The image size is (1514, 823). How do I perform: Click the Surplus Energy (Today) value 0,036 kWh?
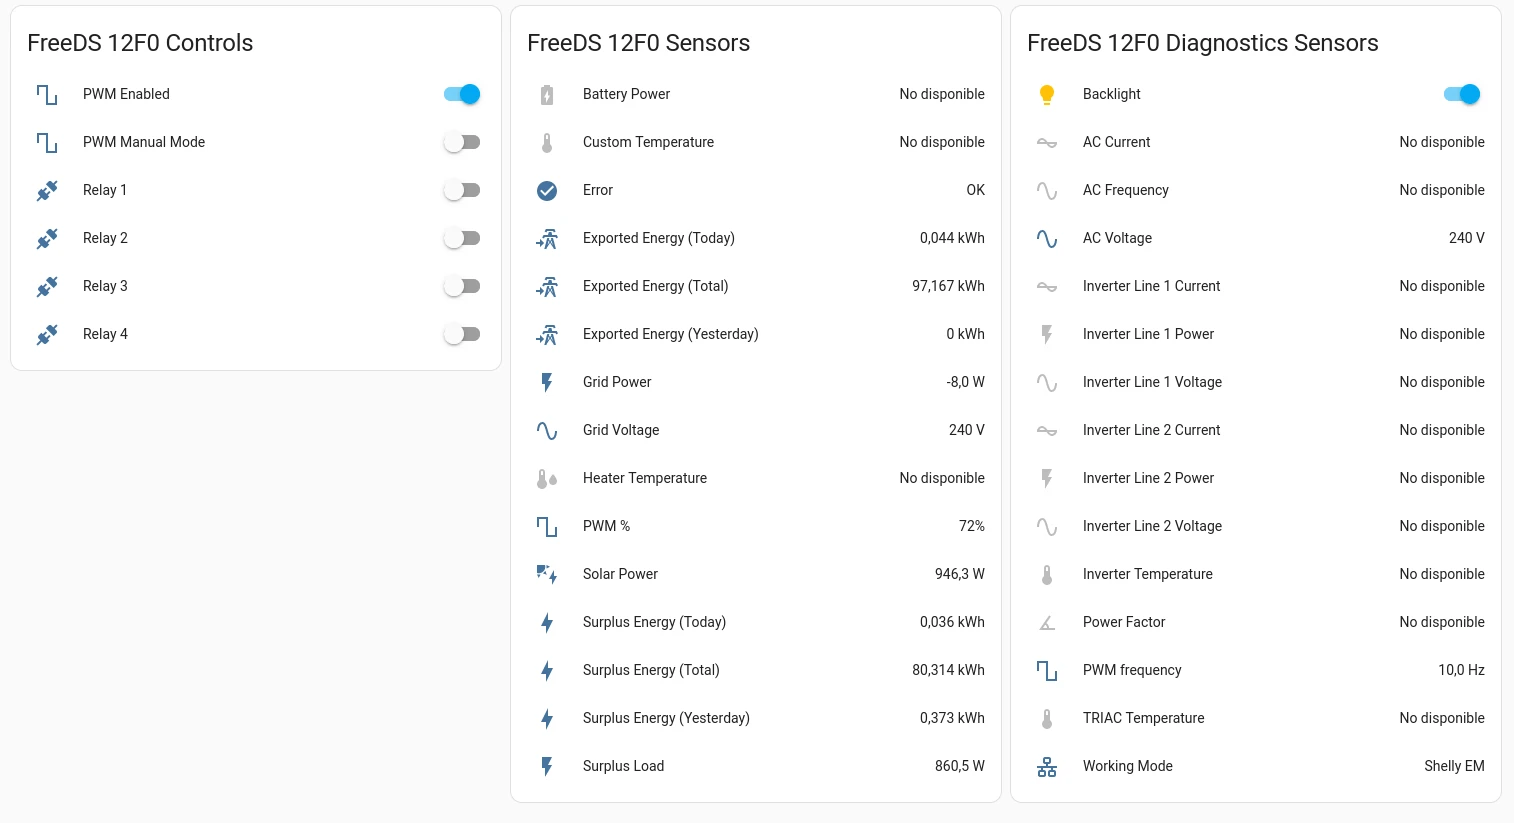coord(952,622)
